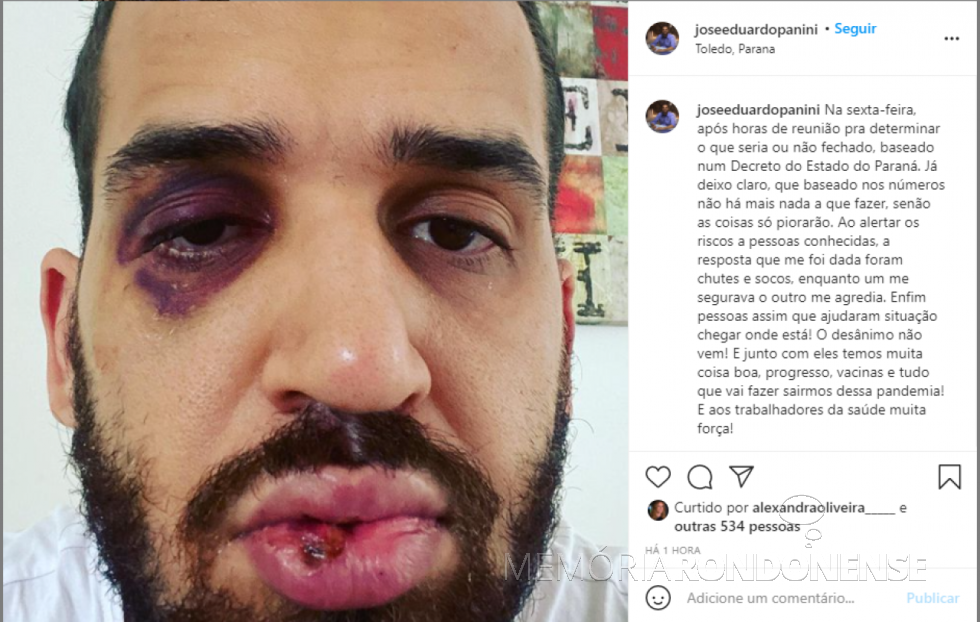Click the Publicar button
This screenshot has width=980, height=622.
point(932,598)
